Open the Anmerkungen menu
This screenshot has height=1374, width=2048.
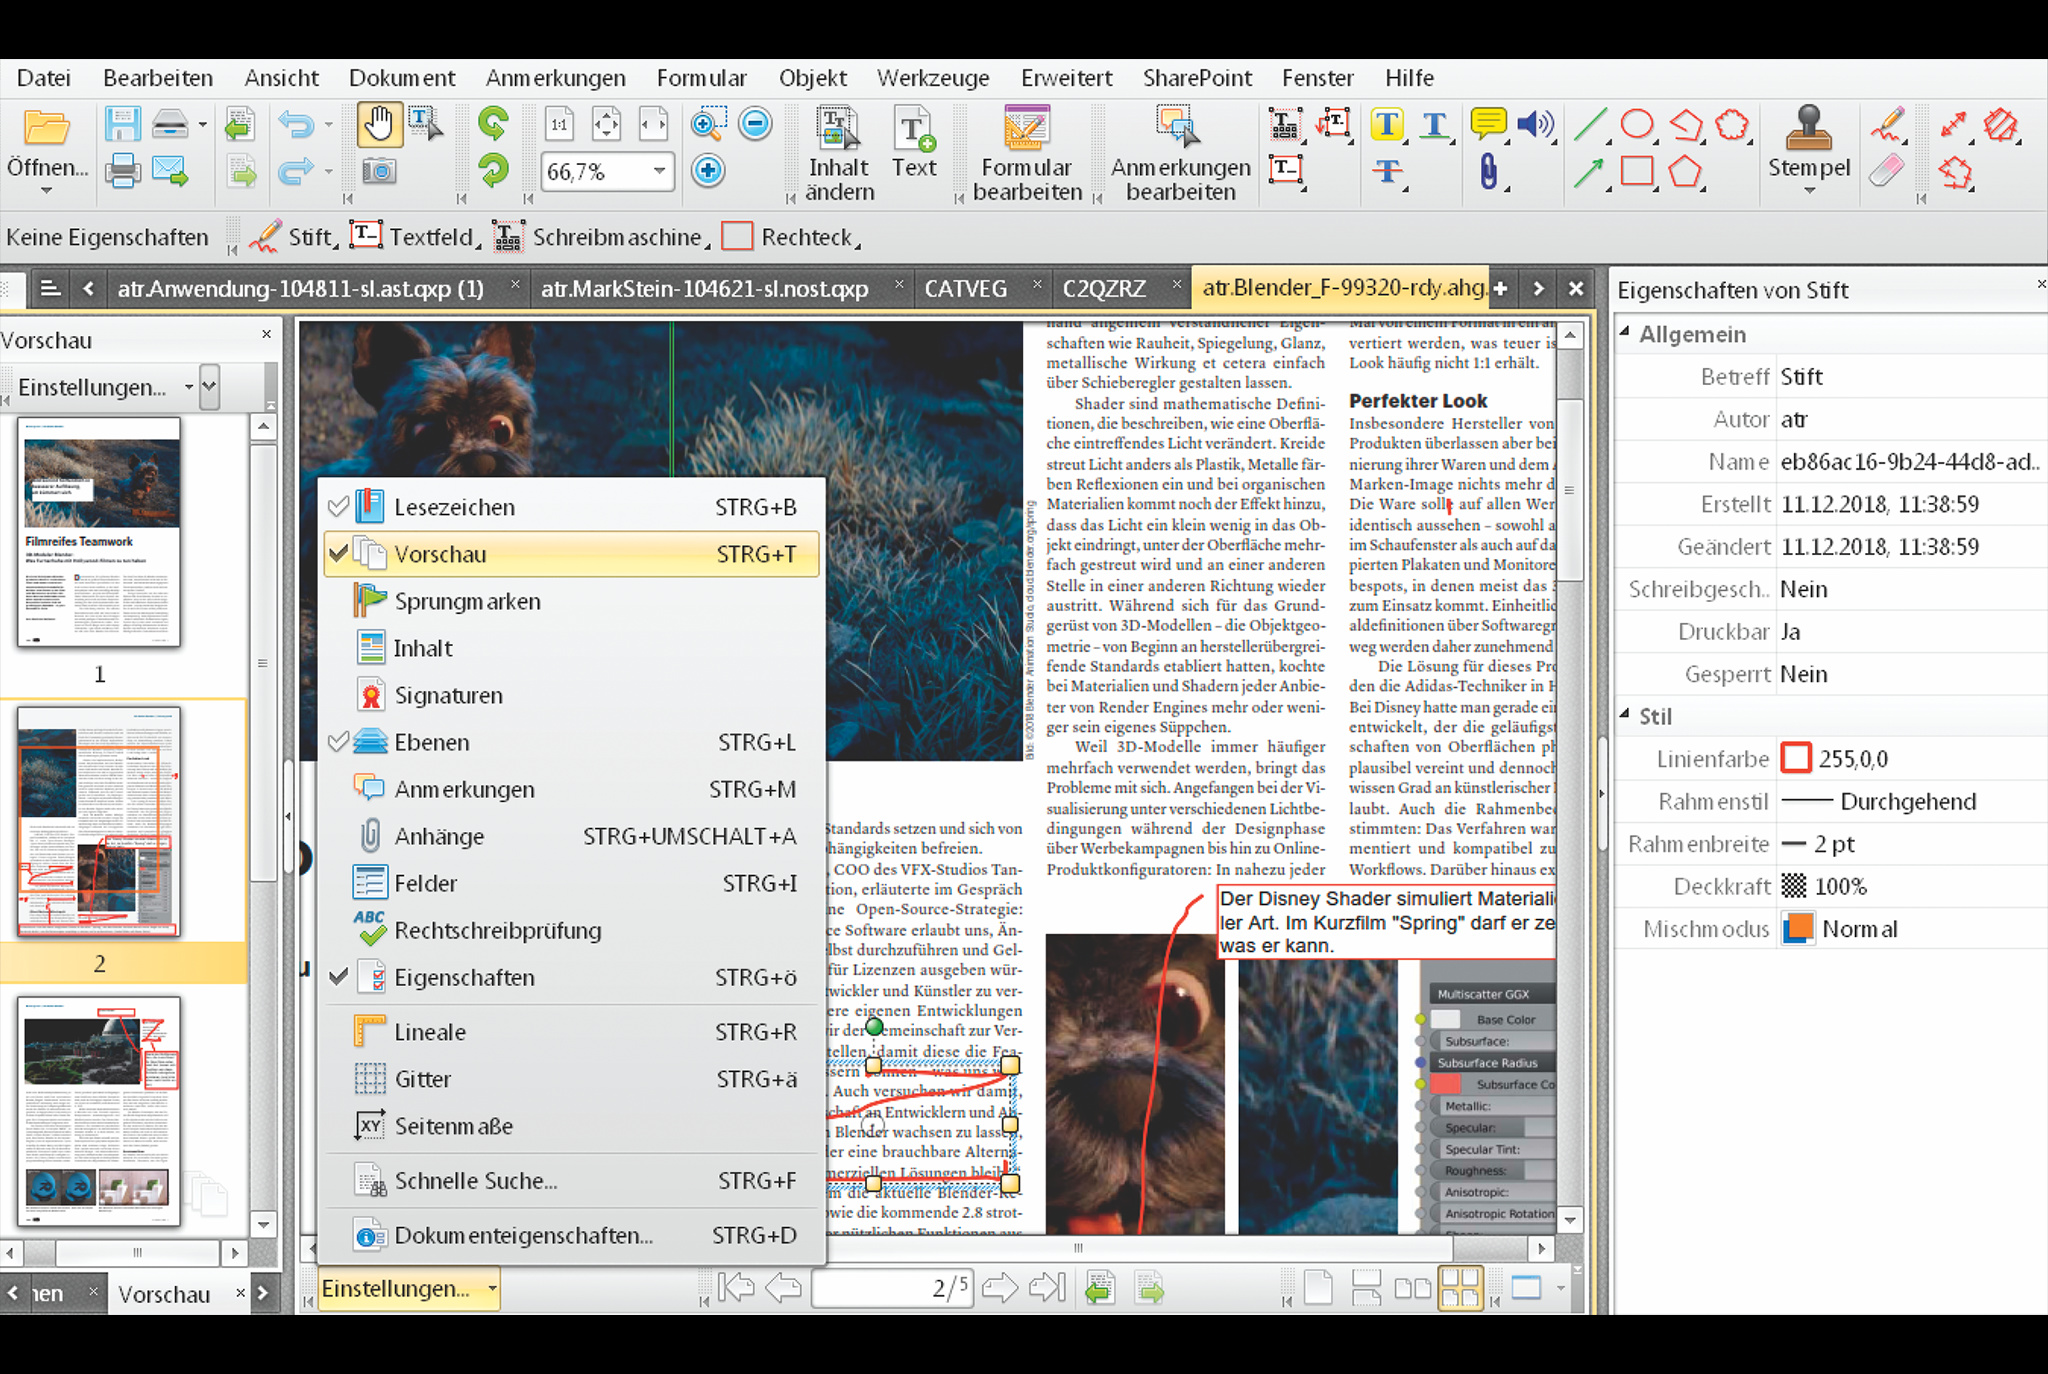click(x=555, y=78)
